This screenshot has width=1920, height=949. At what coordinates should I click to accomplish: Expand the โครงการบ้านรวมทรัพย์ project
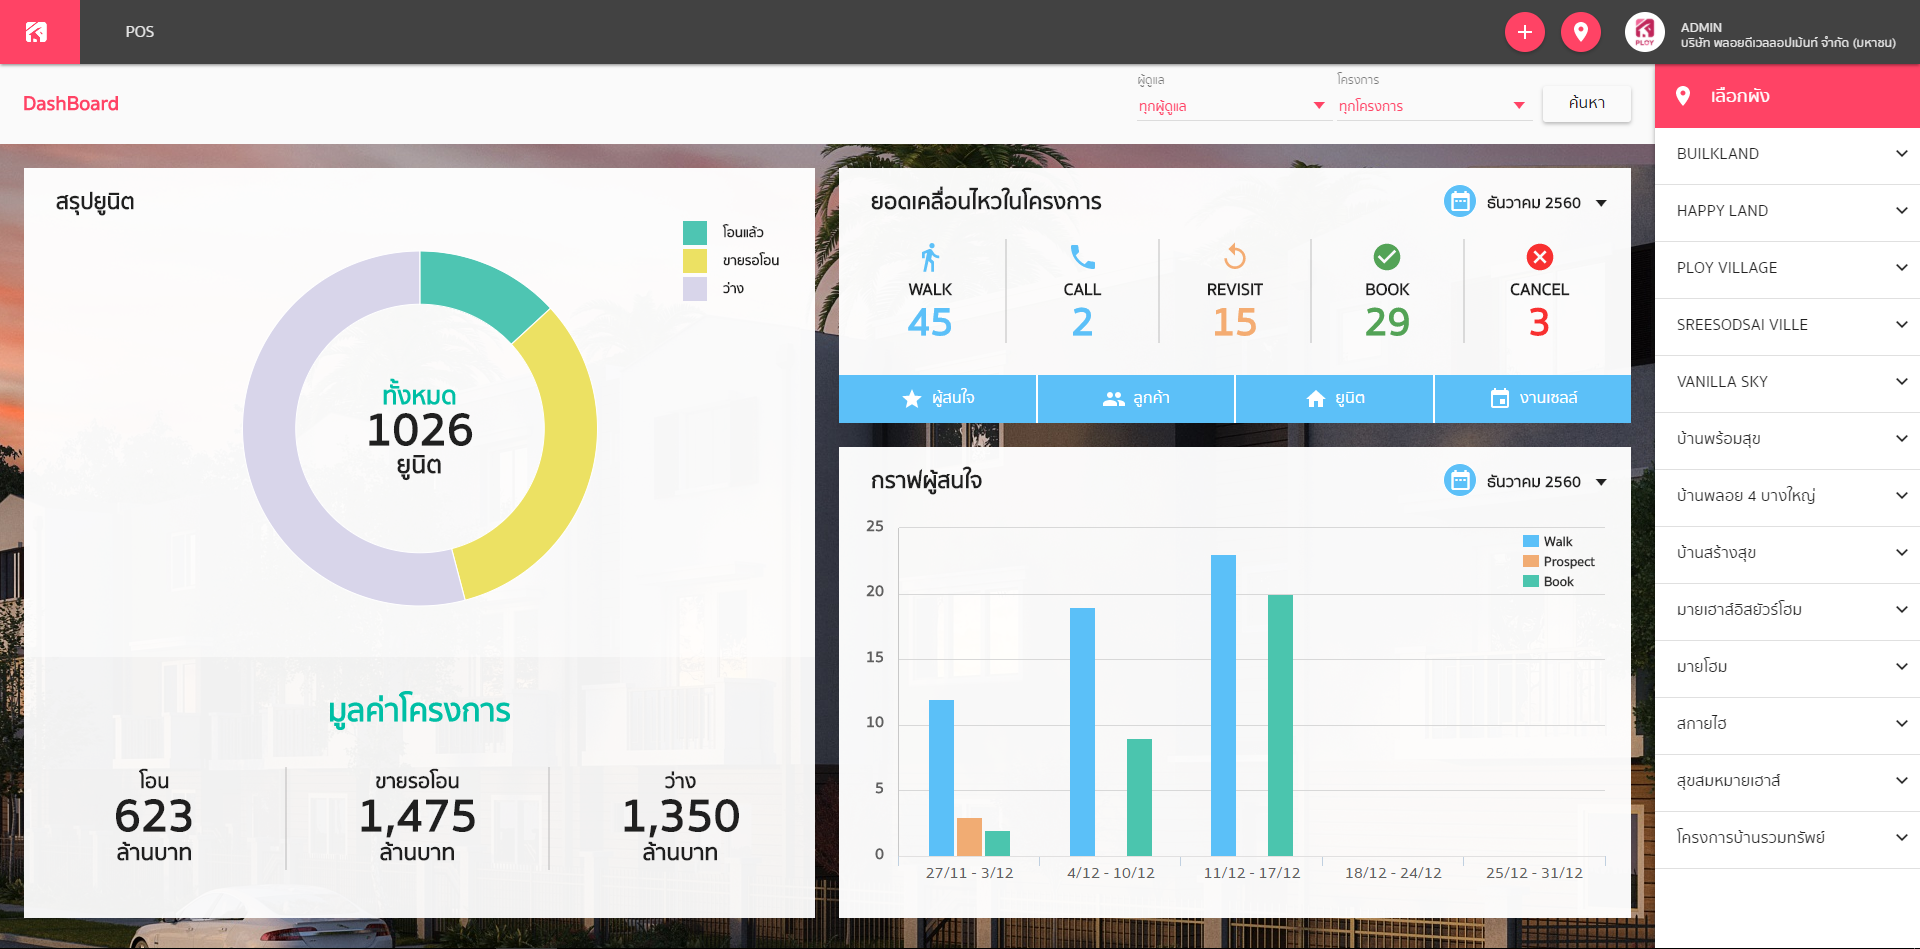pos(1787,838)
